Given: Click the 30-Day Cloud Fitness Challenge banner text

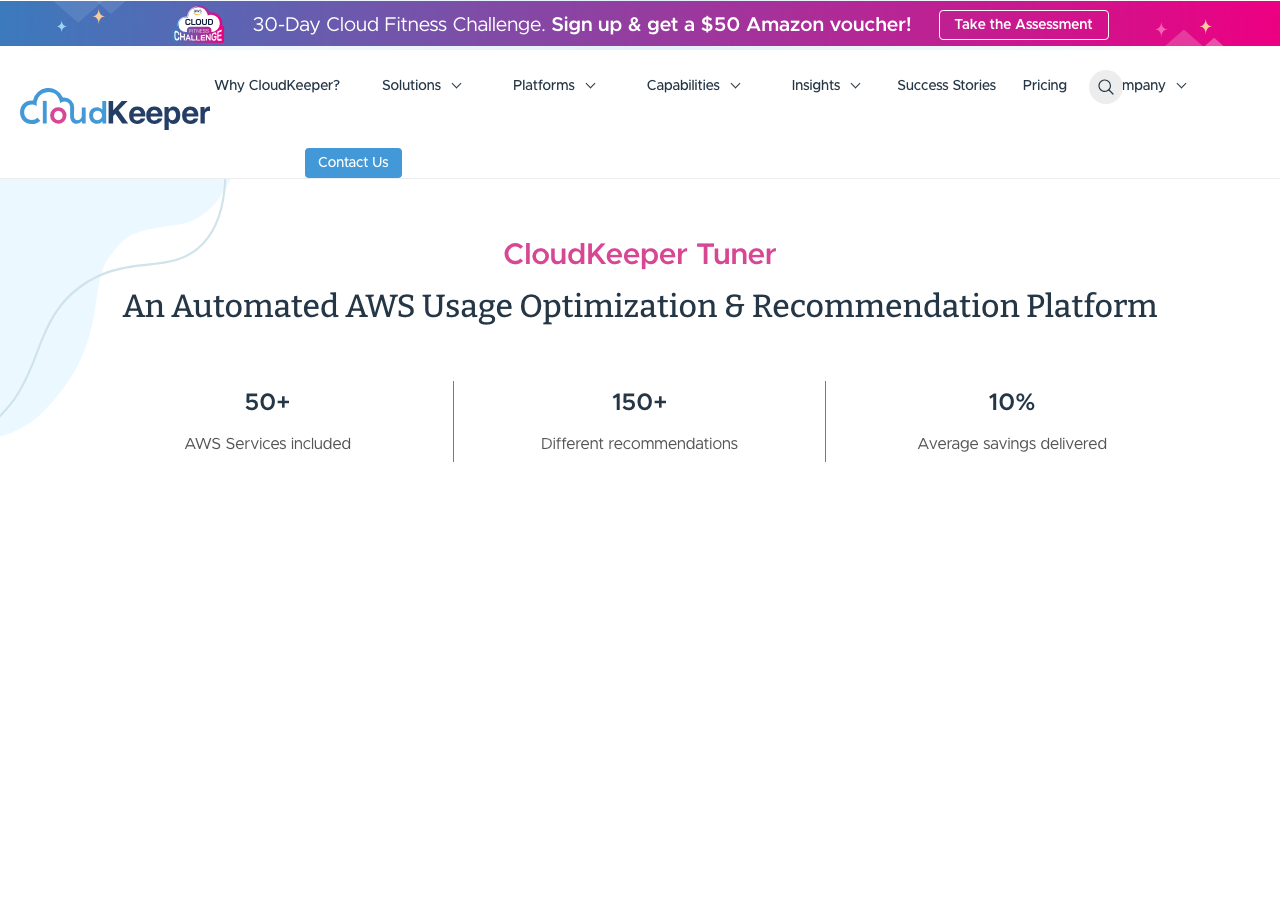Looking at the screenshot, I should pos(582,25).
